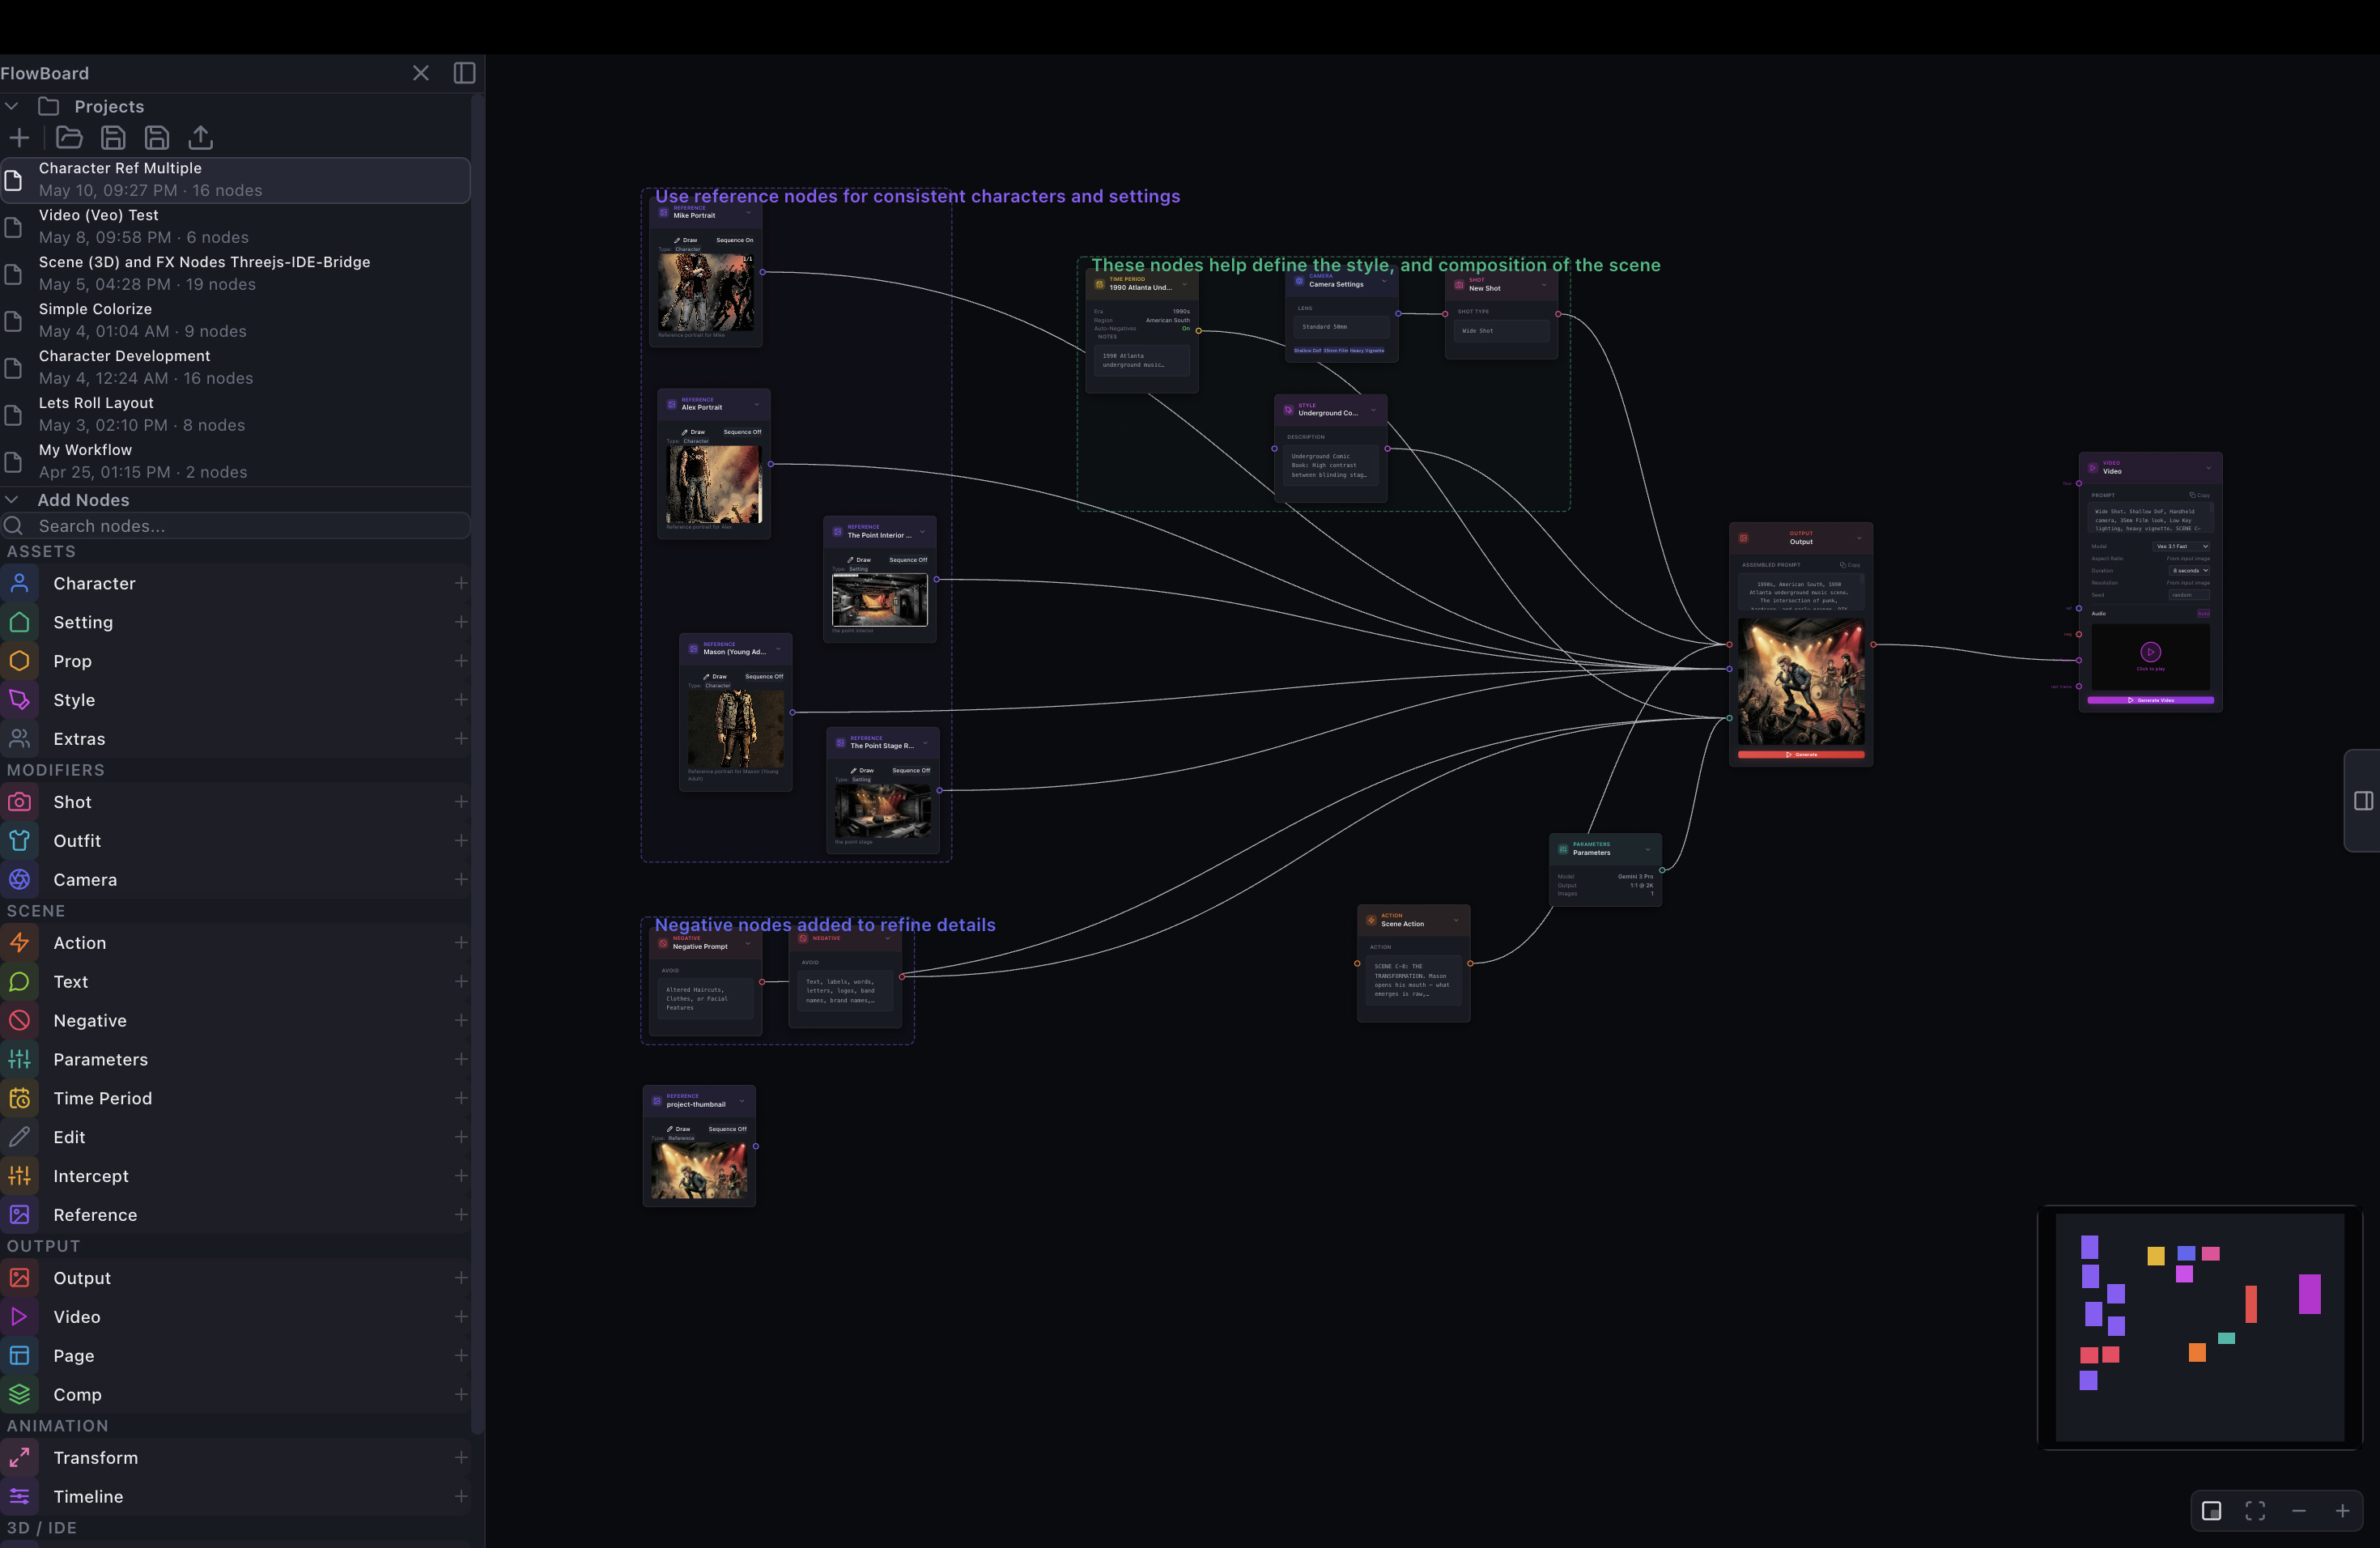The image size is (2380, 1548).
Task: Click Copy next to Assembled Prompt
Action: coord(1850,565)
